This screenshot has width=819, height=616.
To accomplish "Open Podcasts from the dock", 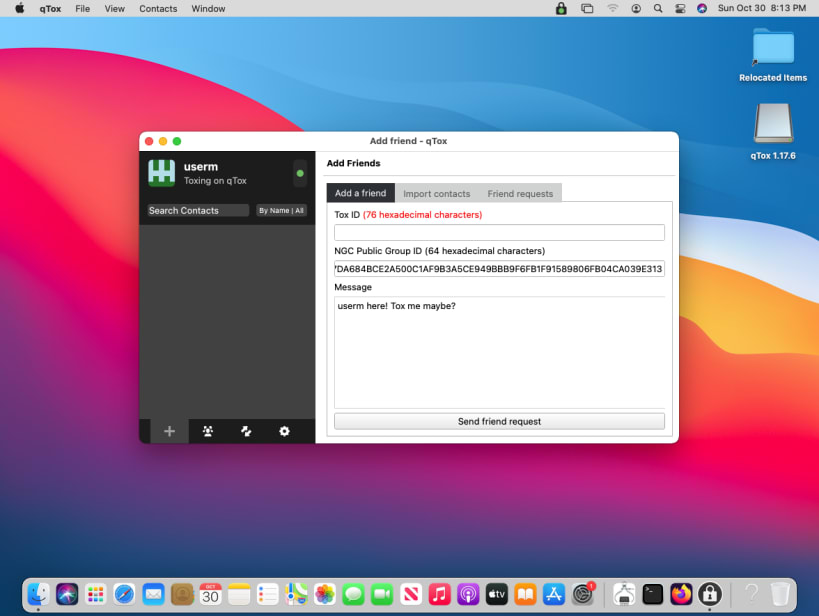I will pyautogui.click(x=468, y=594).
